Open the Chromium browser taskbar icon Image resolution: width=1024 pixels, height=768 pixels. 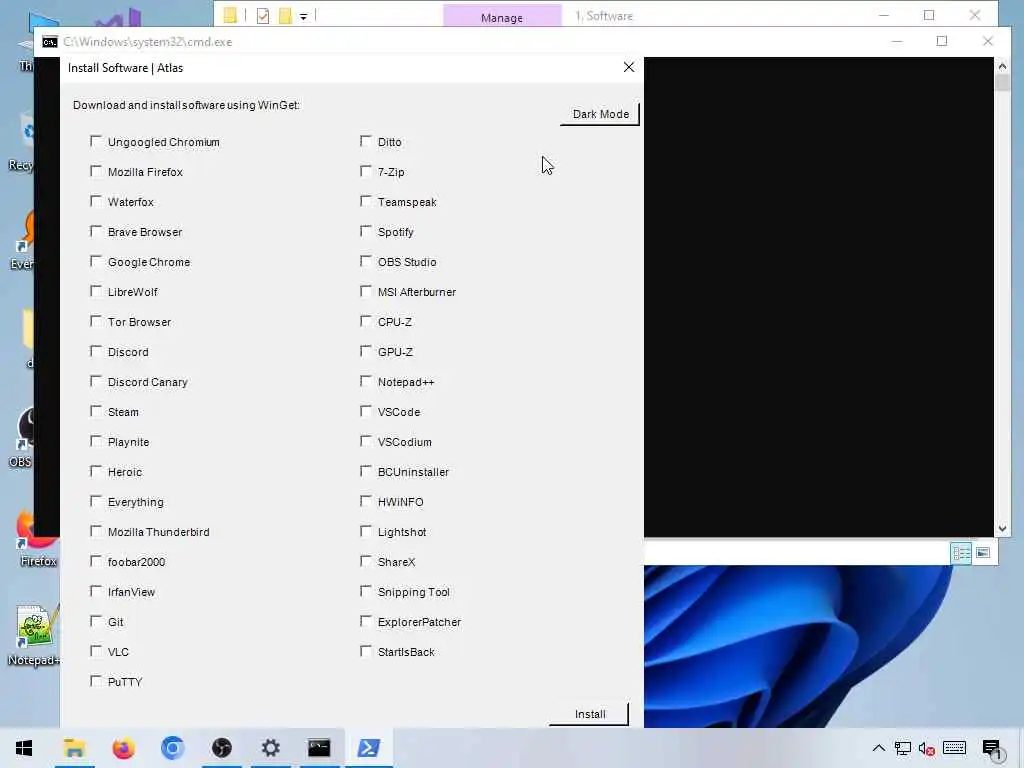pos(172,748)
